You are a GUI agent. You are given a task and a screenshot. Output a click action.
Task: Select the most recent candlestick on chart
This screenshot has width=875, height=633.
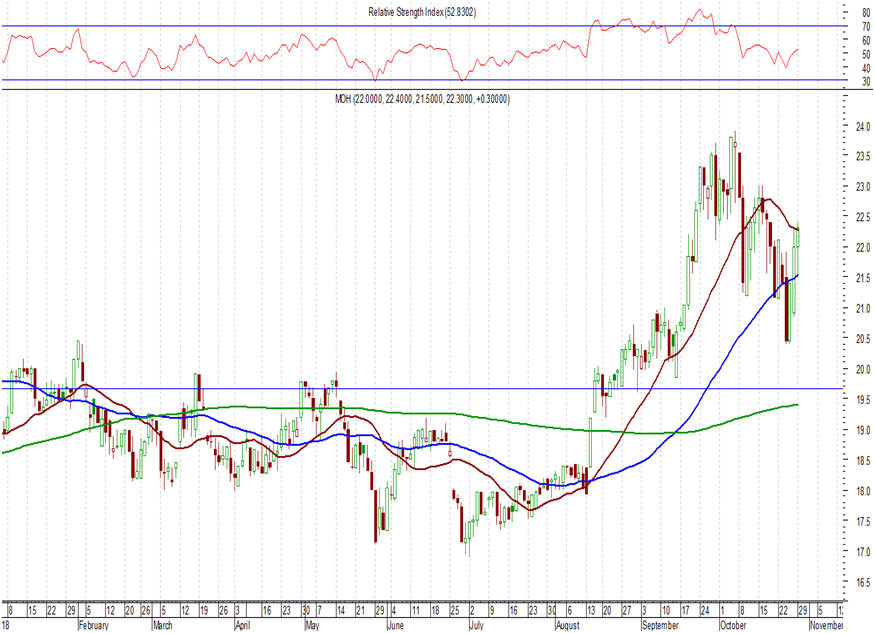(799, 242)
